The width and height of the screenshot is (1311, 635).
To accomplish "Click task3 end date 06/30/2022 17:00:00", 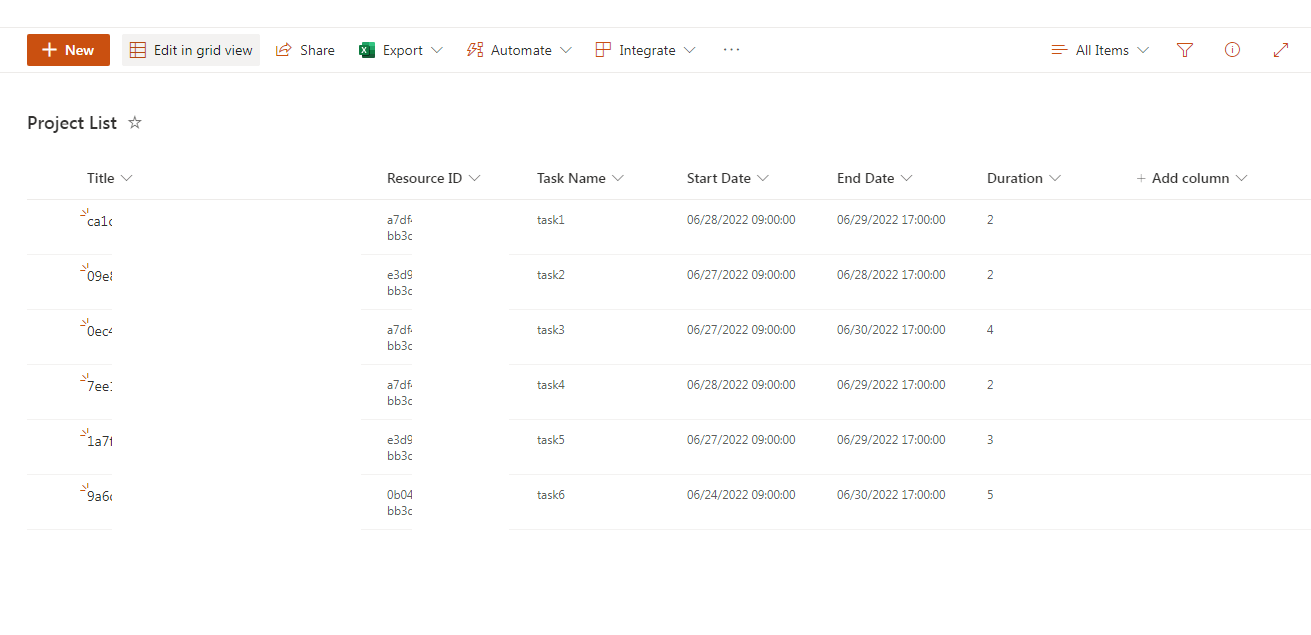I will click(891, 330).
